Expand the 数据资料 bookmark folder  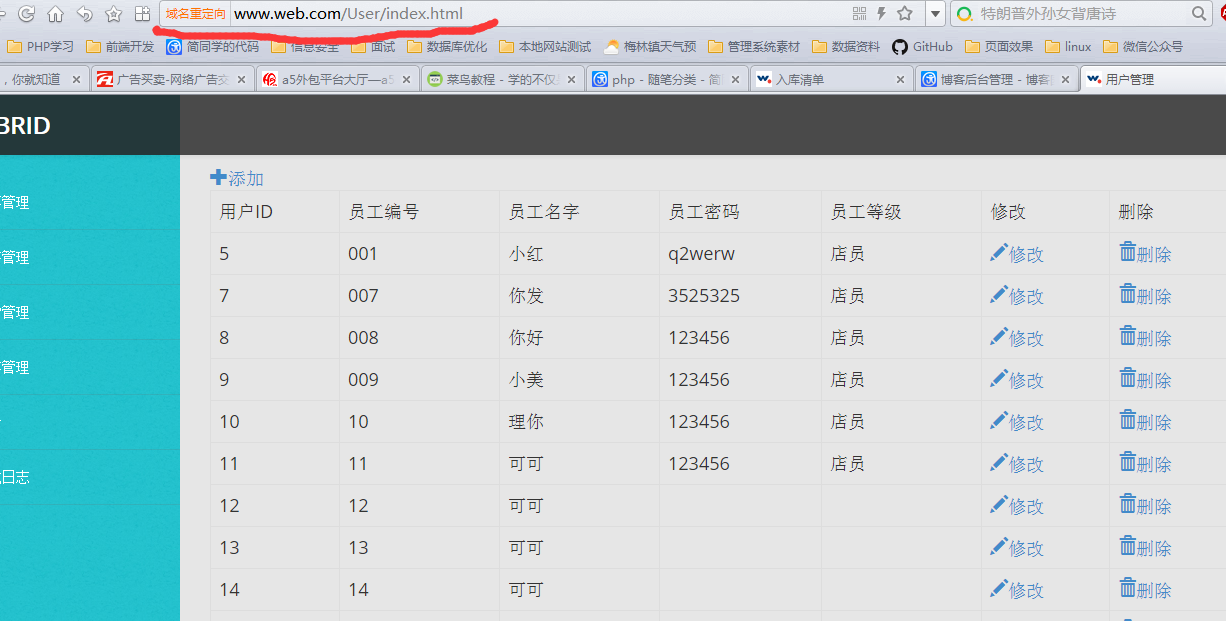(x=846, y=46)
